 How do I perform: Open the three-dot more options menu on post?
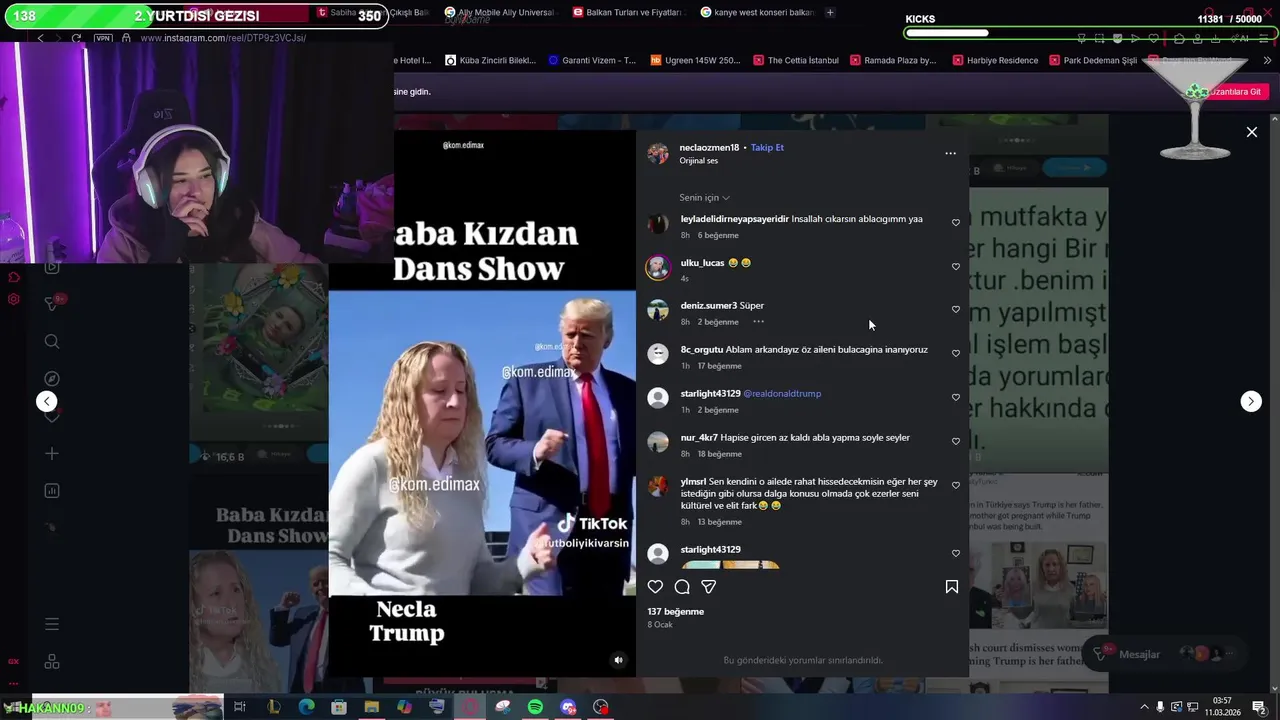pyautogui.click(x=951, y=154)
